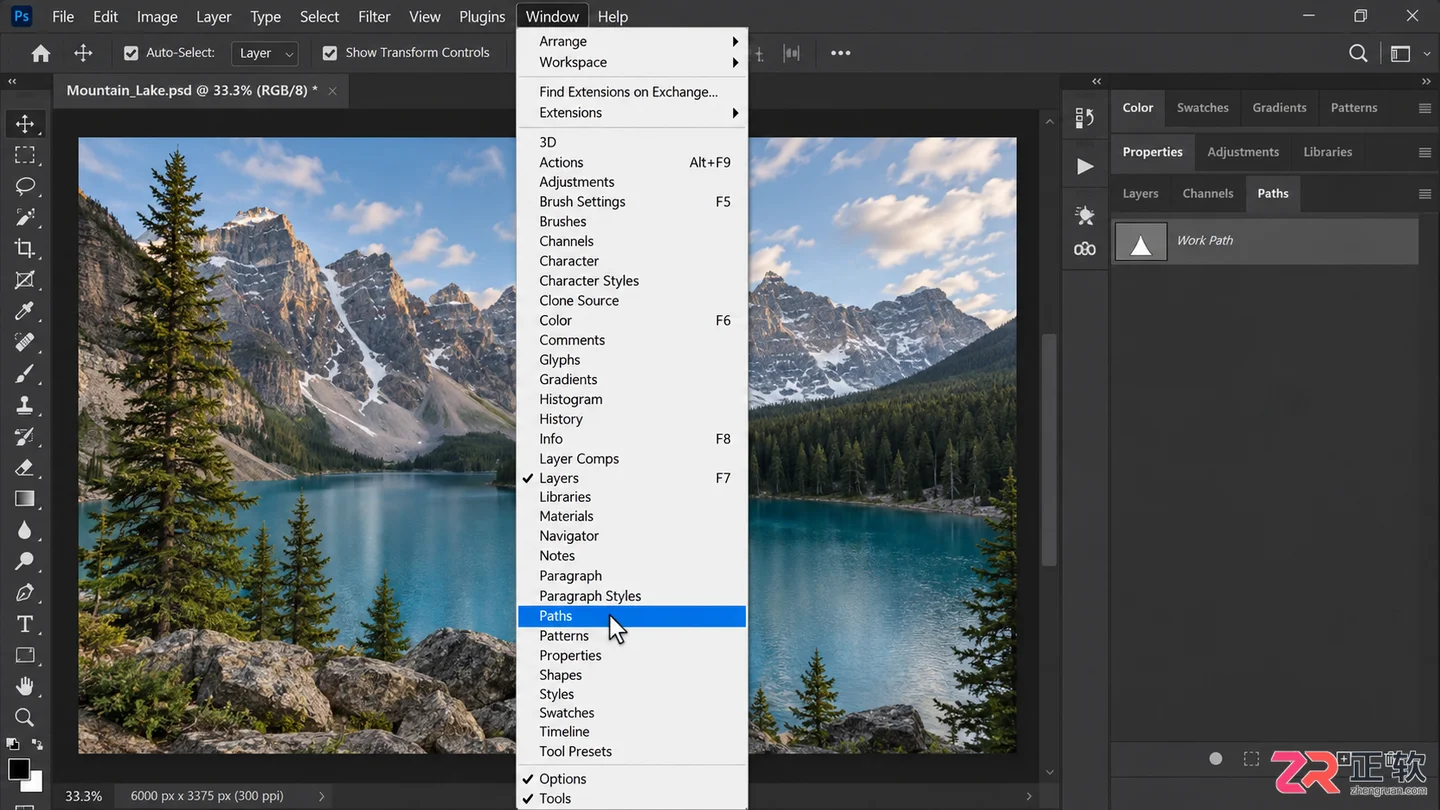Select the Crop tool
1440x810 pixels.
[25, 248]
